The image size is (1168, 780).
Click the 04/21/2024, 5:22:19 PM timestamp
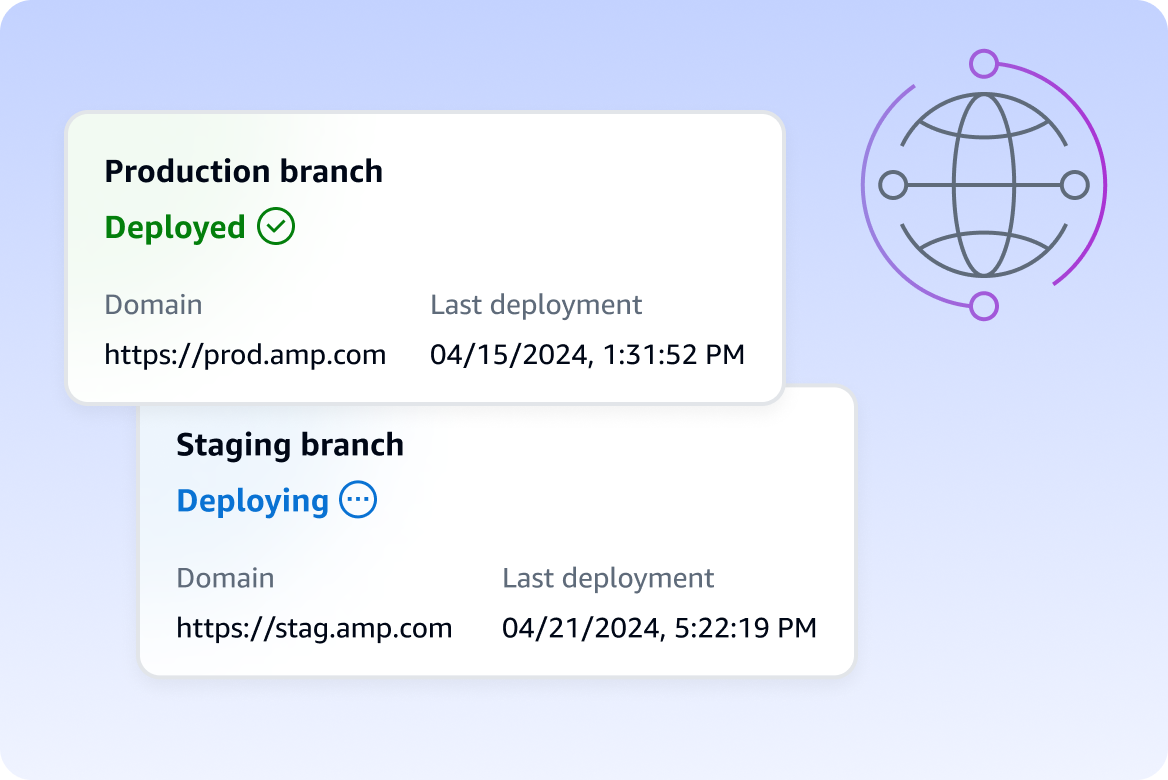659,628
